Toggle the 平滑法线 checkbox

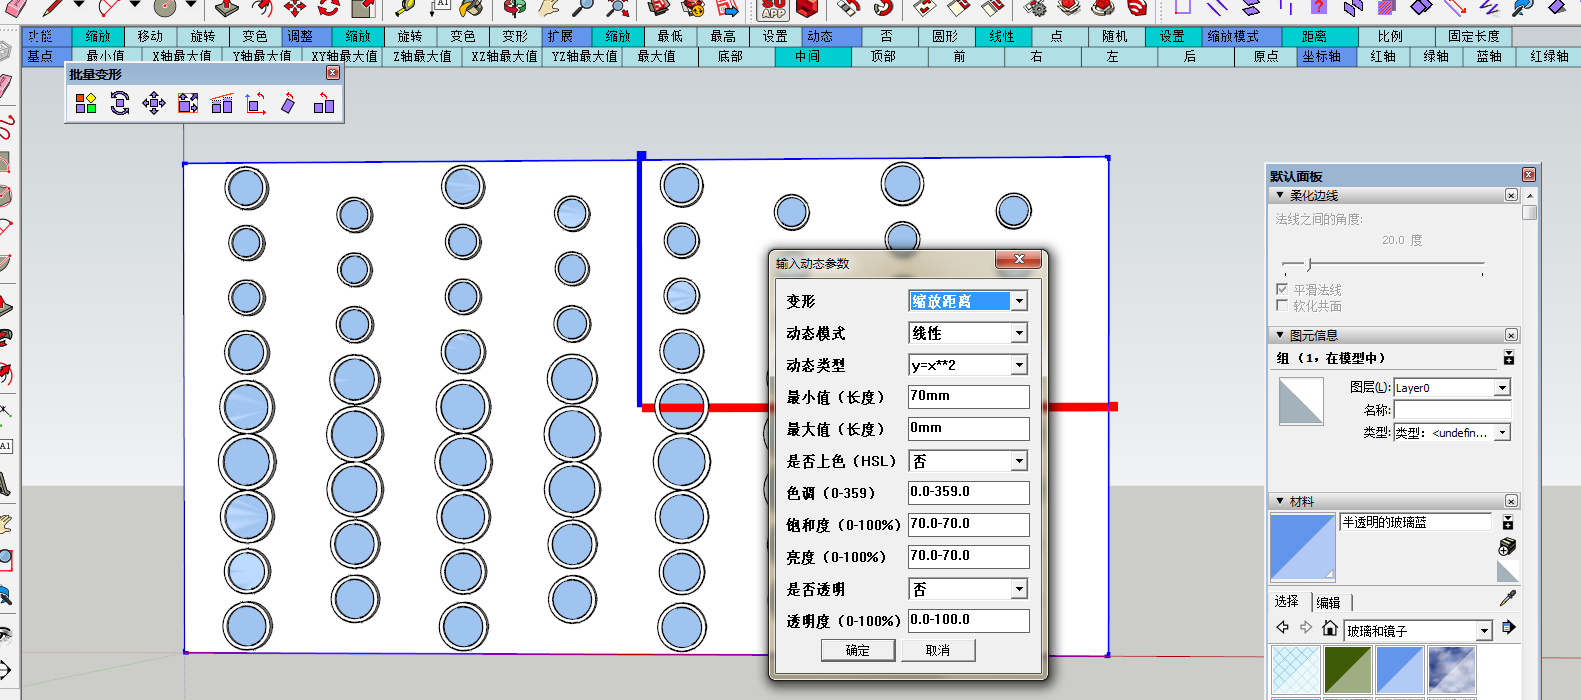coord(1282,289)
